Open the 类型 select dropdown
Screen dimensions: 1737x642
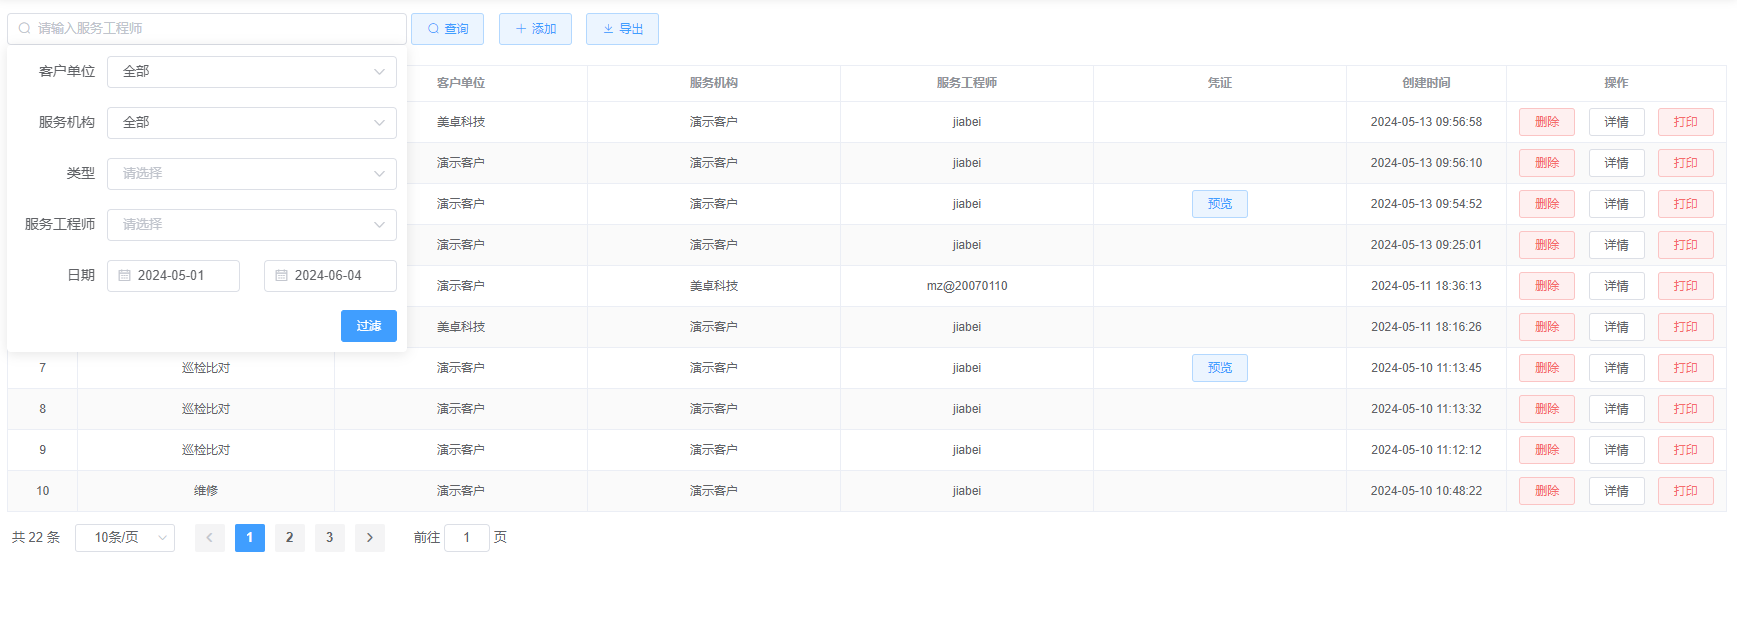(x=251, y=174)
